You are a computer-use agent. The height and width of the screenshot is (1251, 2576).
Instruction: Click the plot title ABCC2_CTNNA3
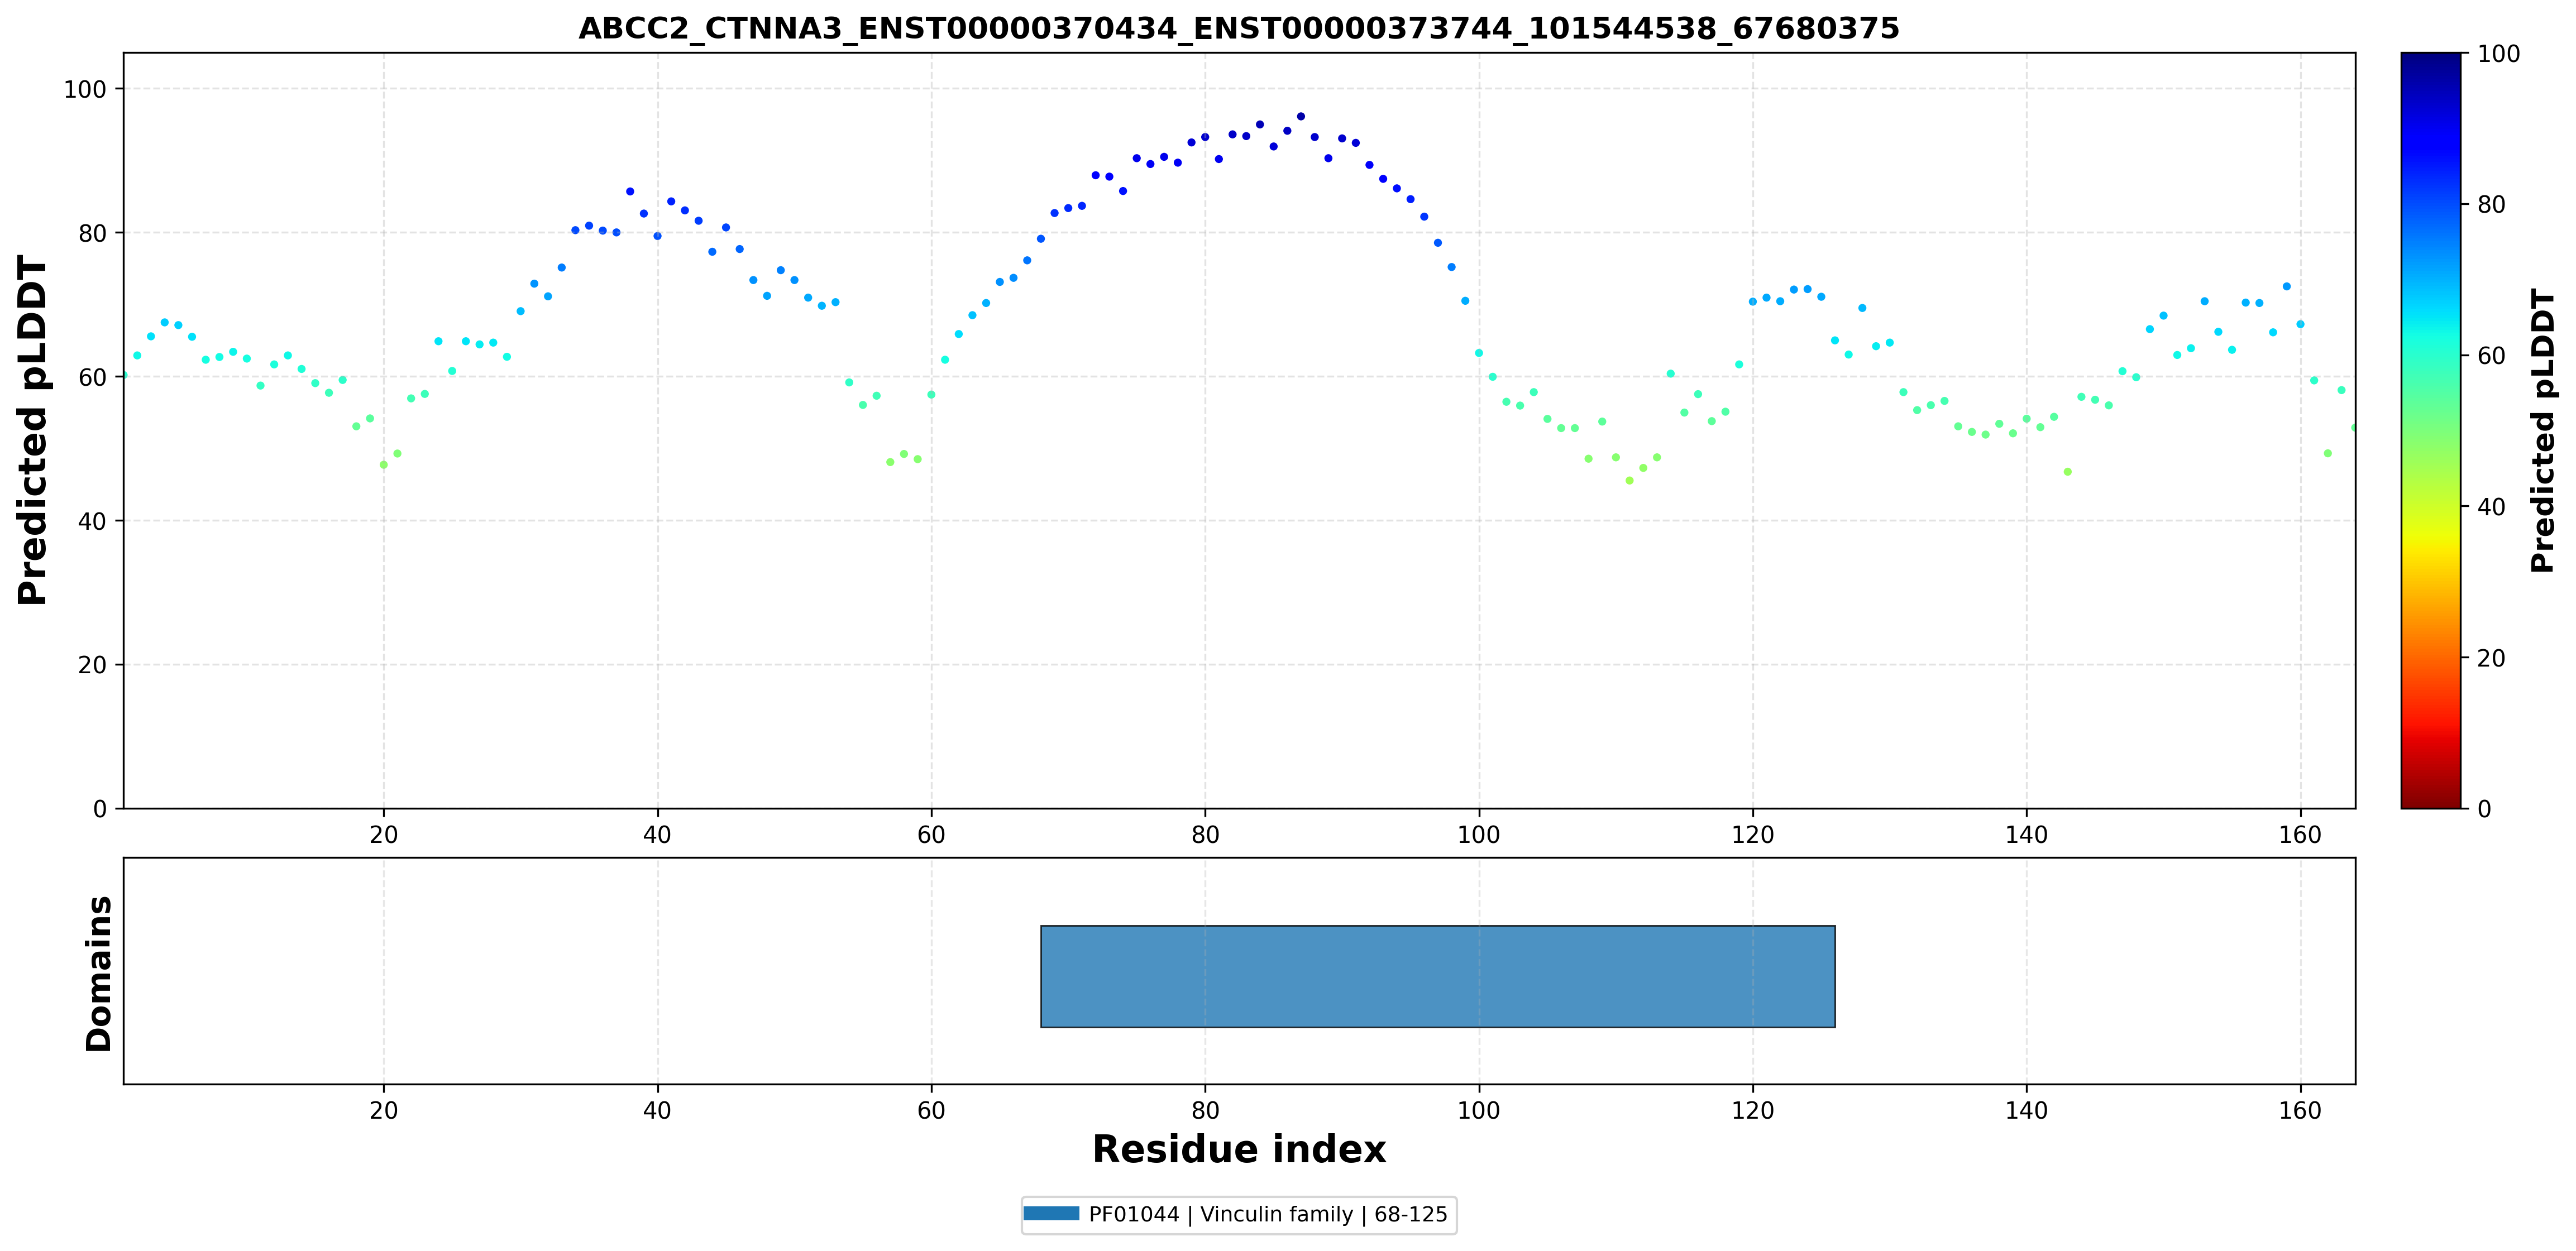click(x=1238, y=28)
